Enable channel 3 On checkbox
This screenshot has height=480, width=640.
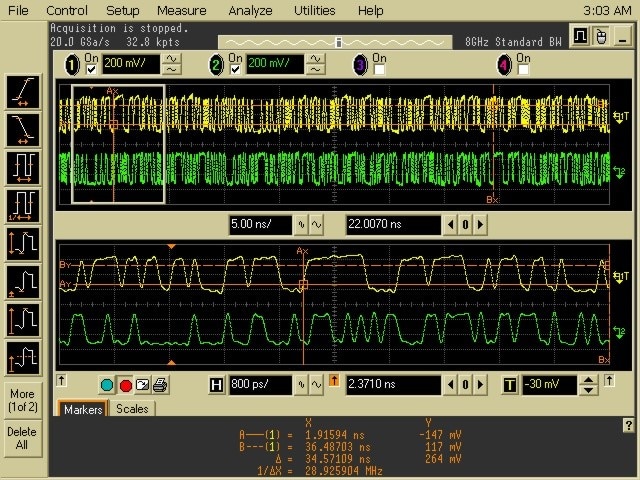[379, 69]
